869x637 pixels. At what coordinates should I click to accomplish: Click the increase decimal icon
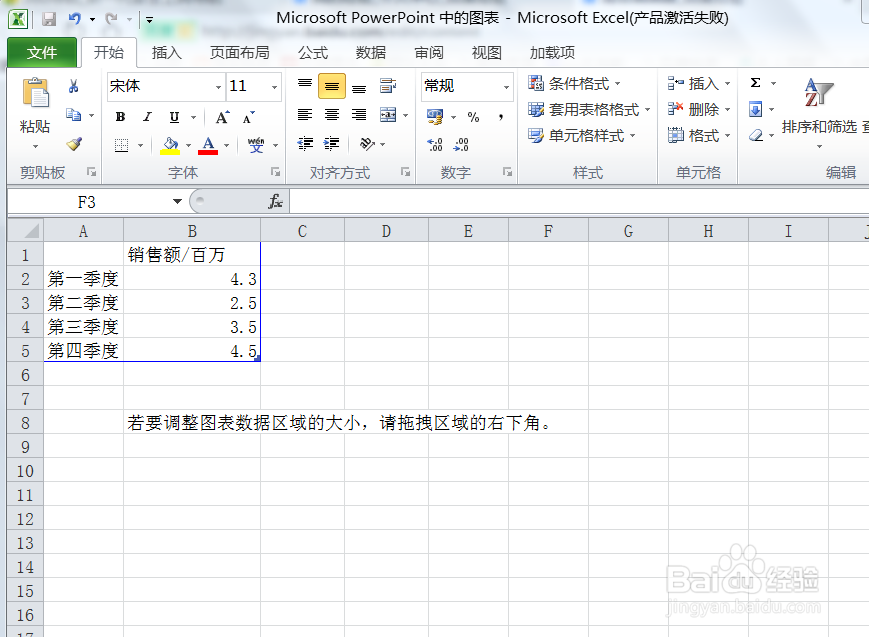click(435, 145)
